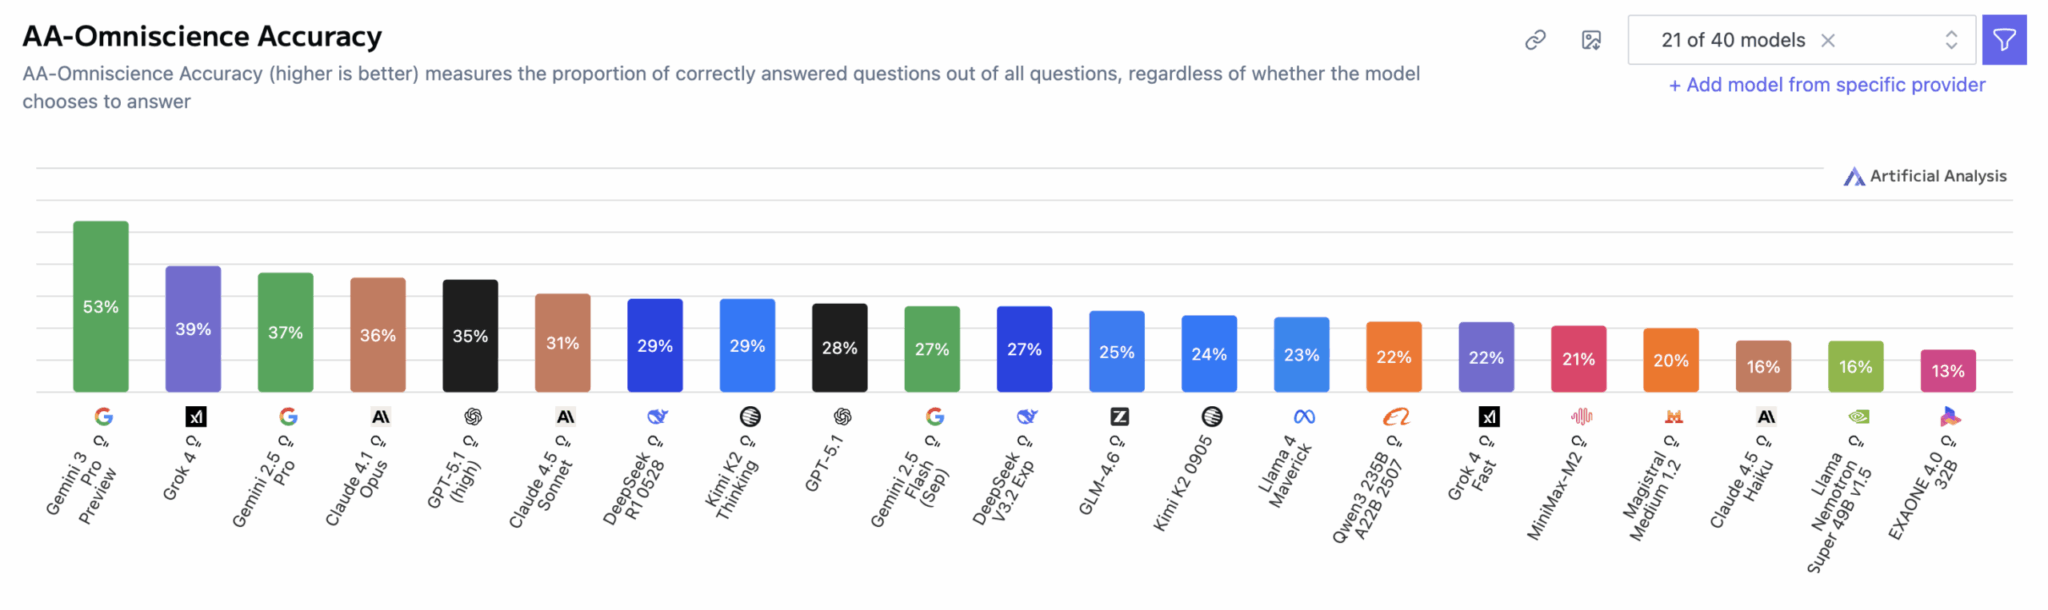Click the Z logo under the GLM-4.6 bar
The height and width of the screenshot is (610, 2048).
[1119, 417]
